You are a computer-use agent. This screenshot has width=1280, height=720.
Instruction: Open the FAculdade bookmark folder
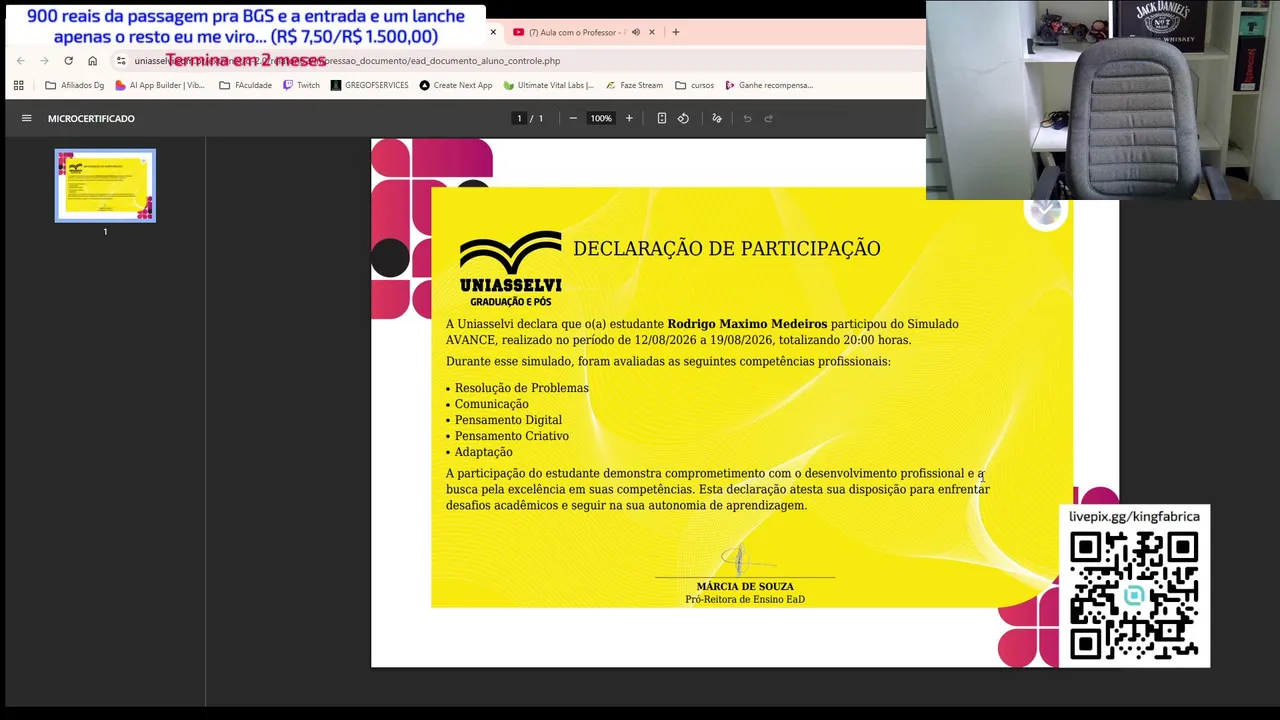coord(245,85)
